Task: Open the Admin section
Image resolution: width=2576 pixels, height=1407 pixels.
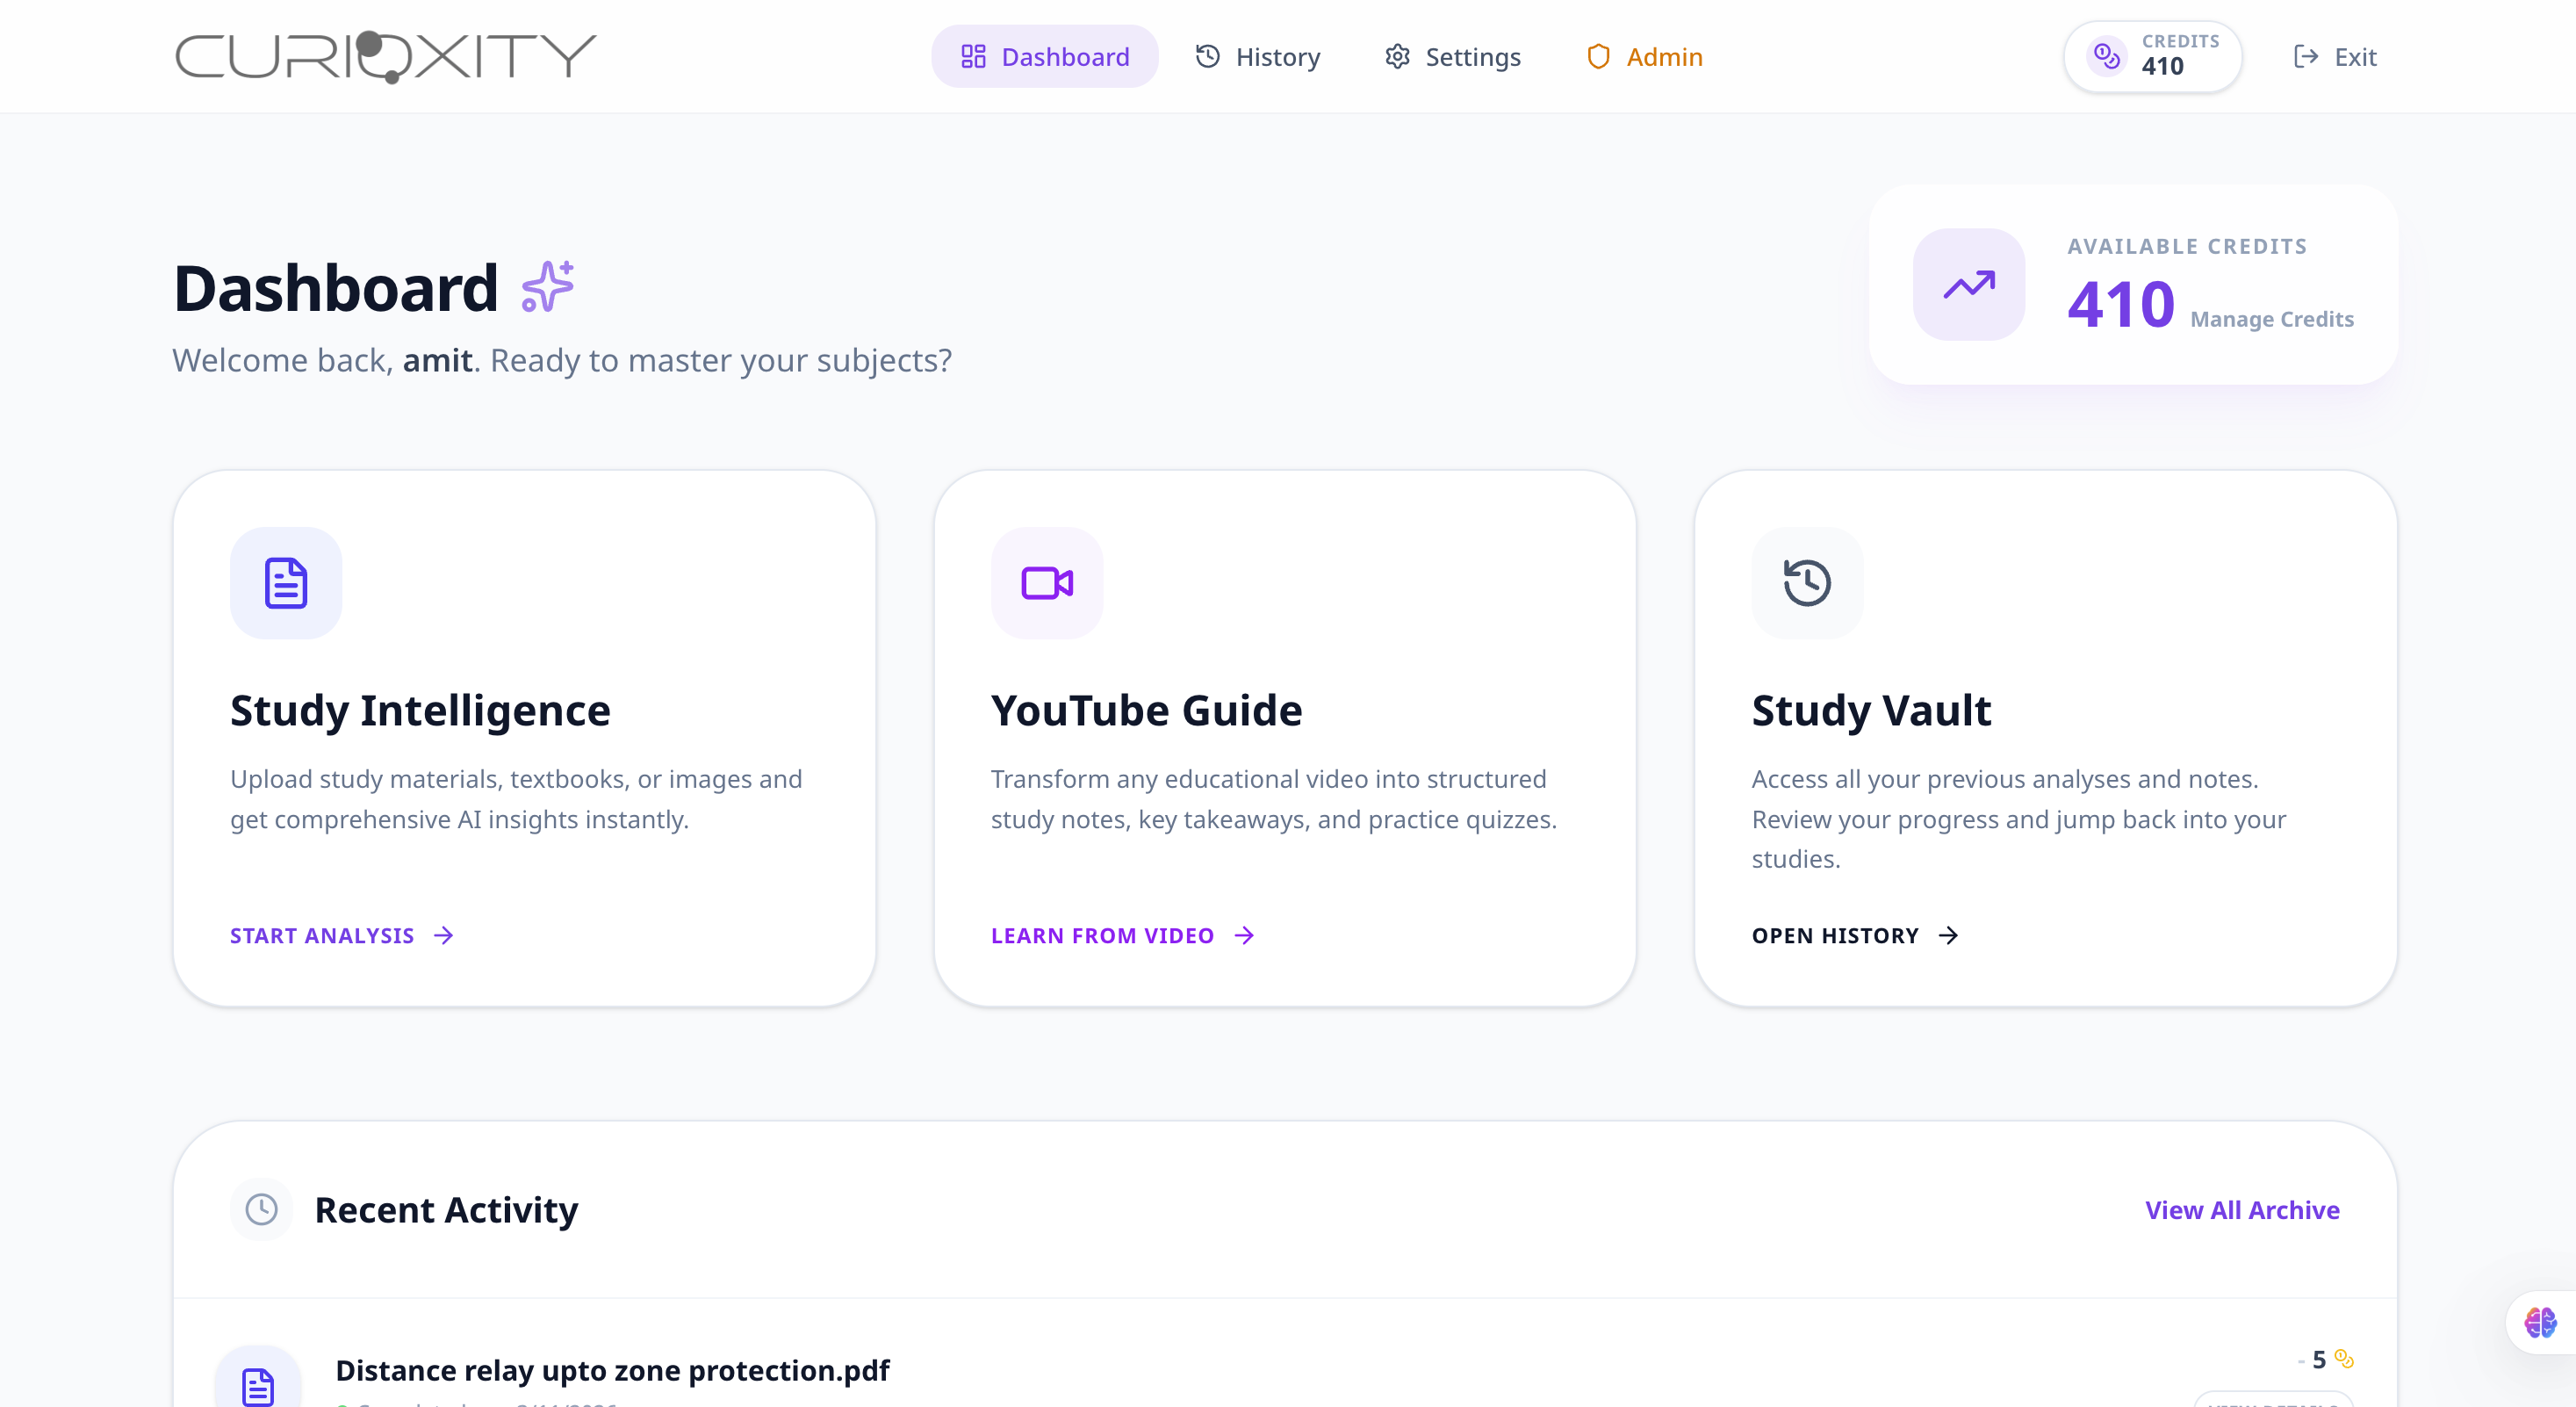Action: 1644,56
